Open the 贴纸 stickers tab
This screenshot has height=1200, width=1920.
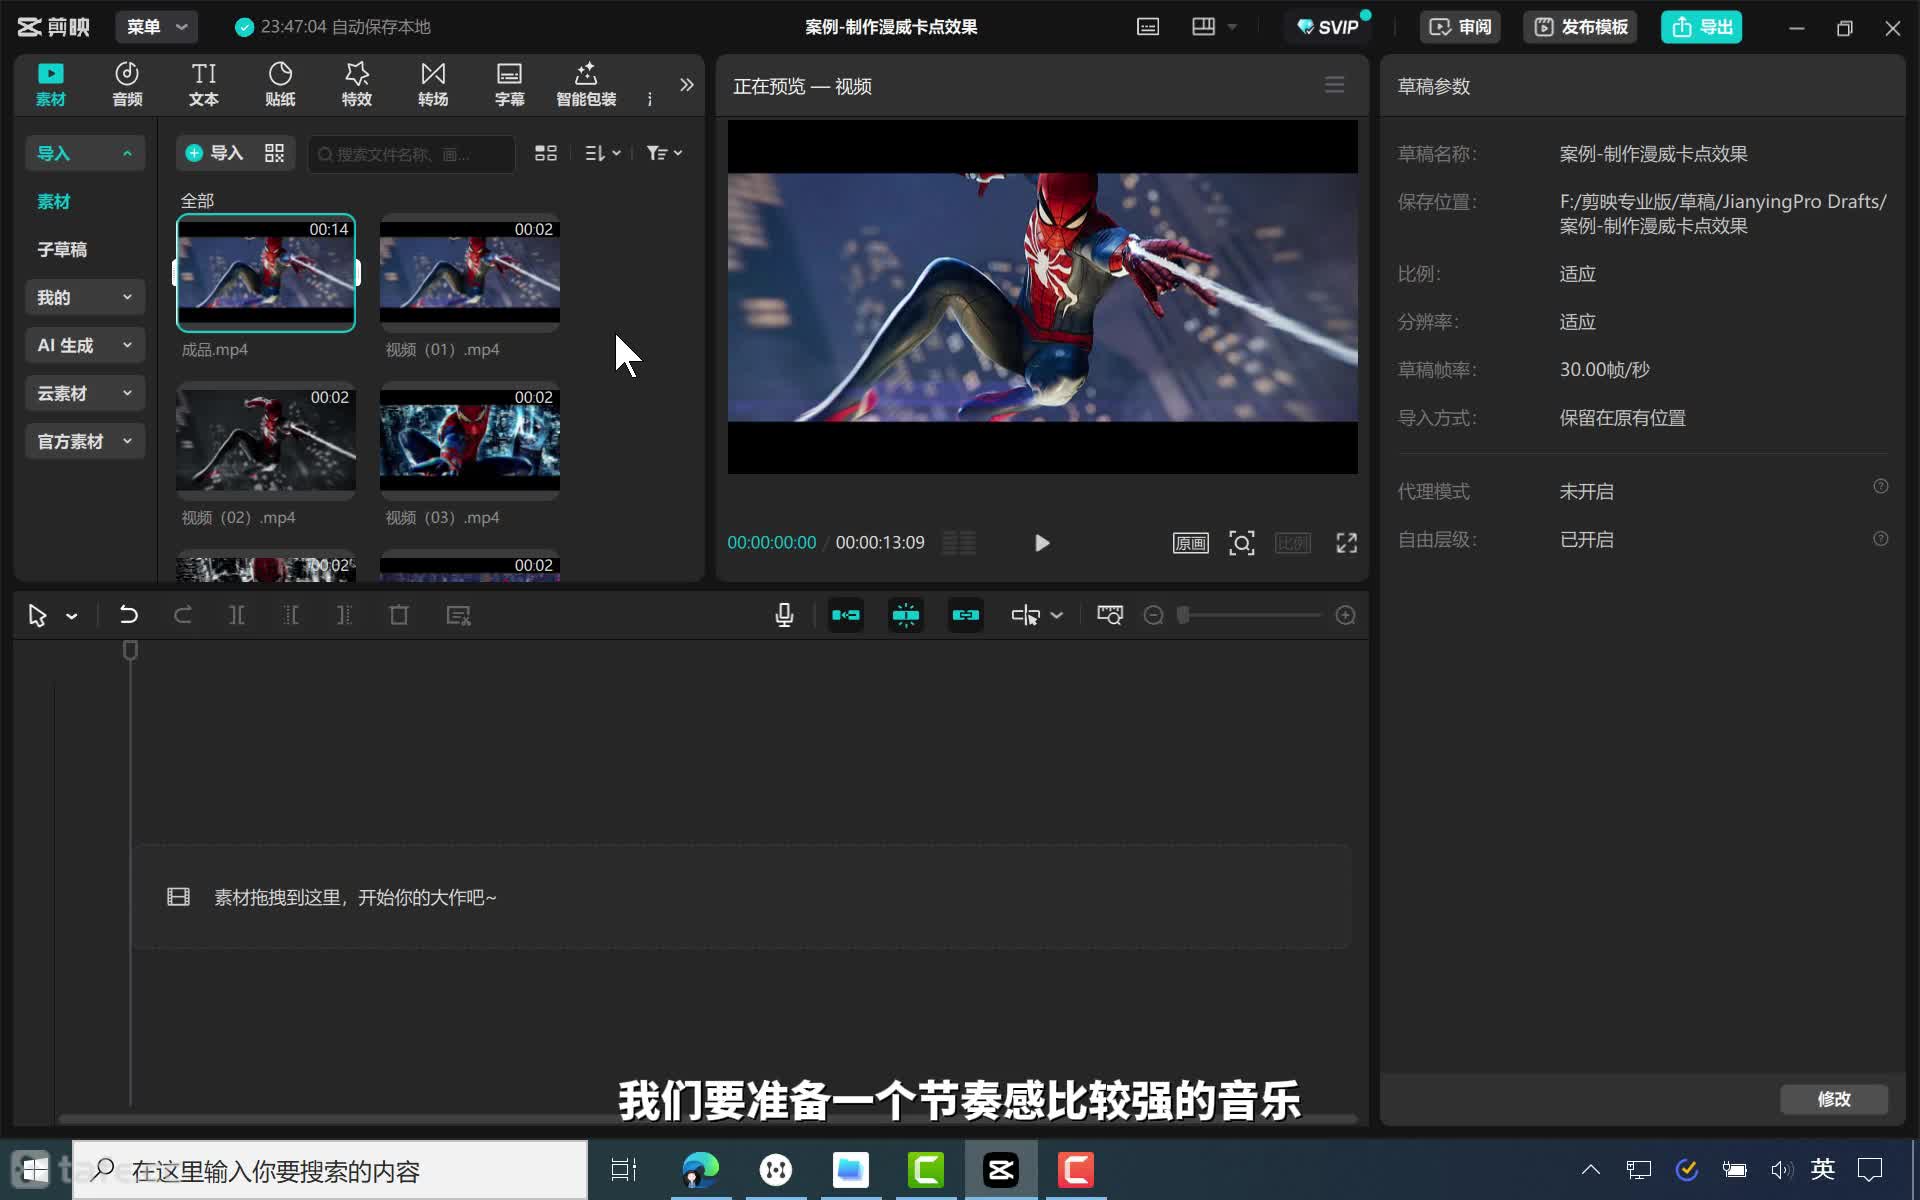click(x=280, y=85)
